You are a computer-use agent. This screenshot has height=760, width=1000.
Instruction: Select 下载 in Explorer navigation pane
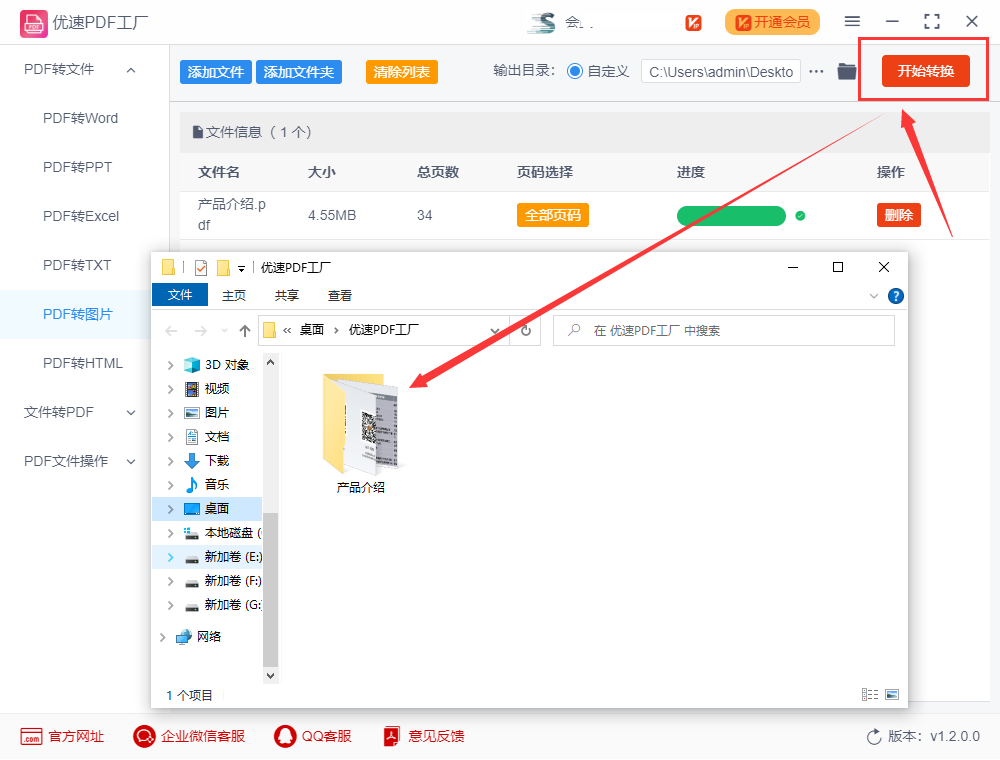(x=207, y=461)
